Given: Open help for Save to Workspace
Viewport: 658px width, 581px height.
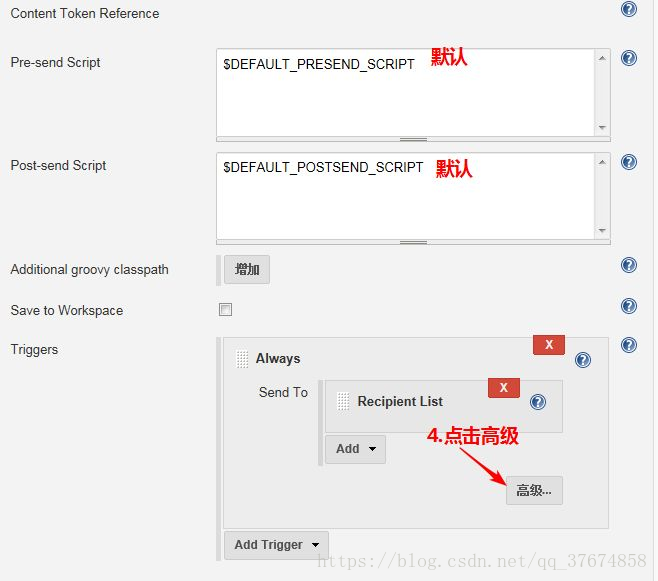Looking at the screenshot, I should click(x=629, y=306).
